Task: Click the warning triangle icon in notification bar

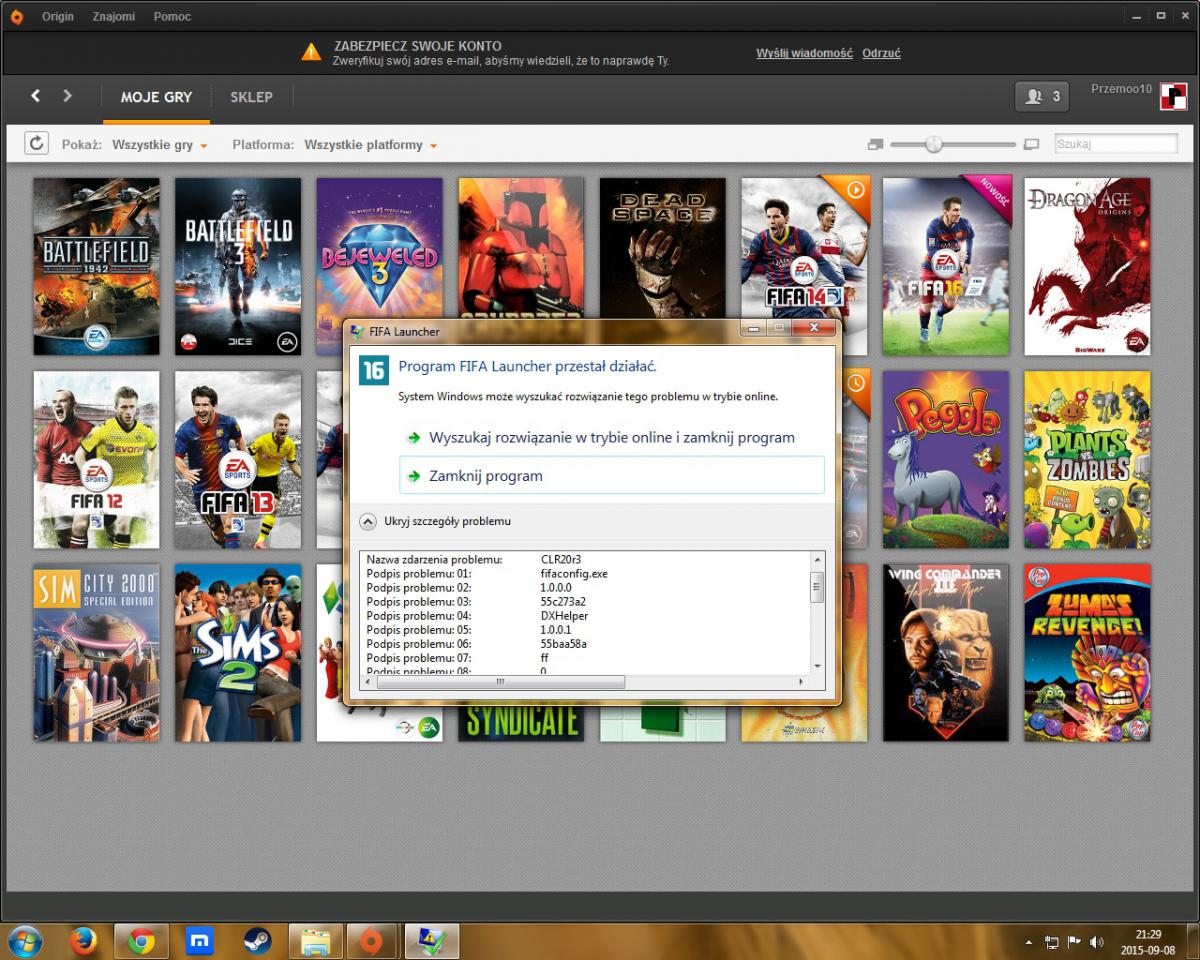Action: [312, 52]
